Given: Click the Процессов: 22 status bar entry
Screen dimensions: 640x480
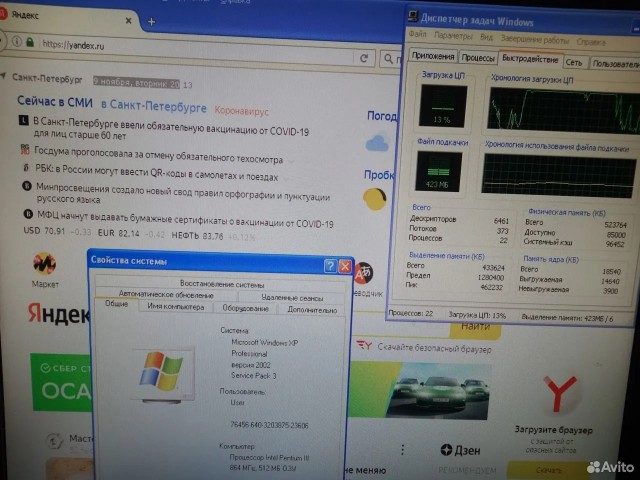Looking at the screenshot, I should (x=411, y=313).
